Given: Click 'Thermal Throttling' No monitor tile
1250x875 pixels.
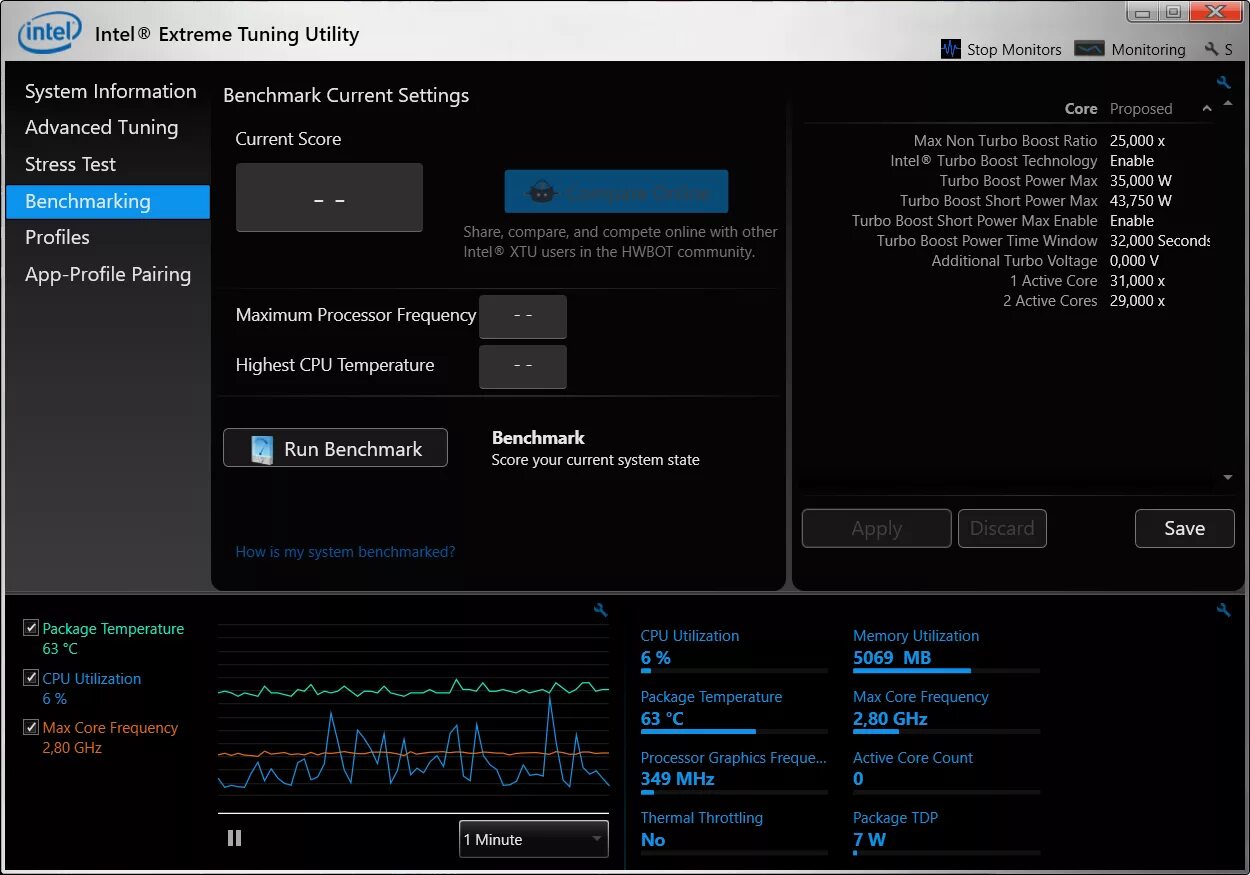Looking at the screenshot, I should (x=734, y=832).
